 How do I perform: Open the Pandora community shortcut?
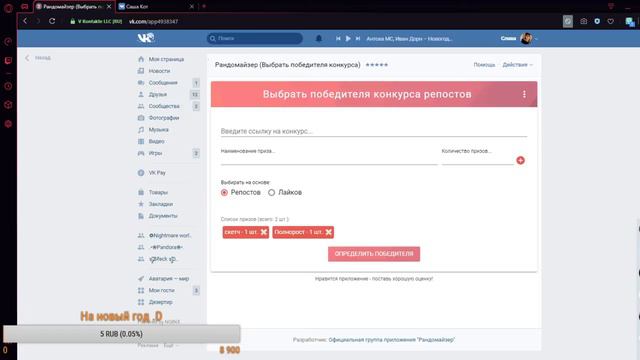[x=166, y=247]
